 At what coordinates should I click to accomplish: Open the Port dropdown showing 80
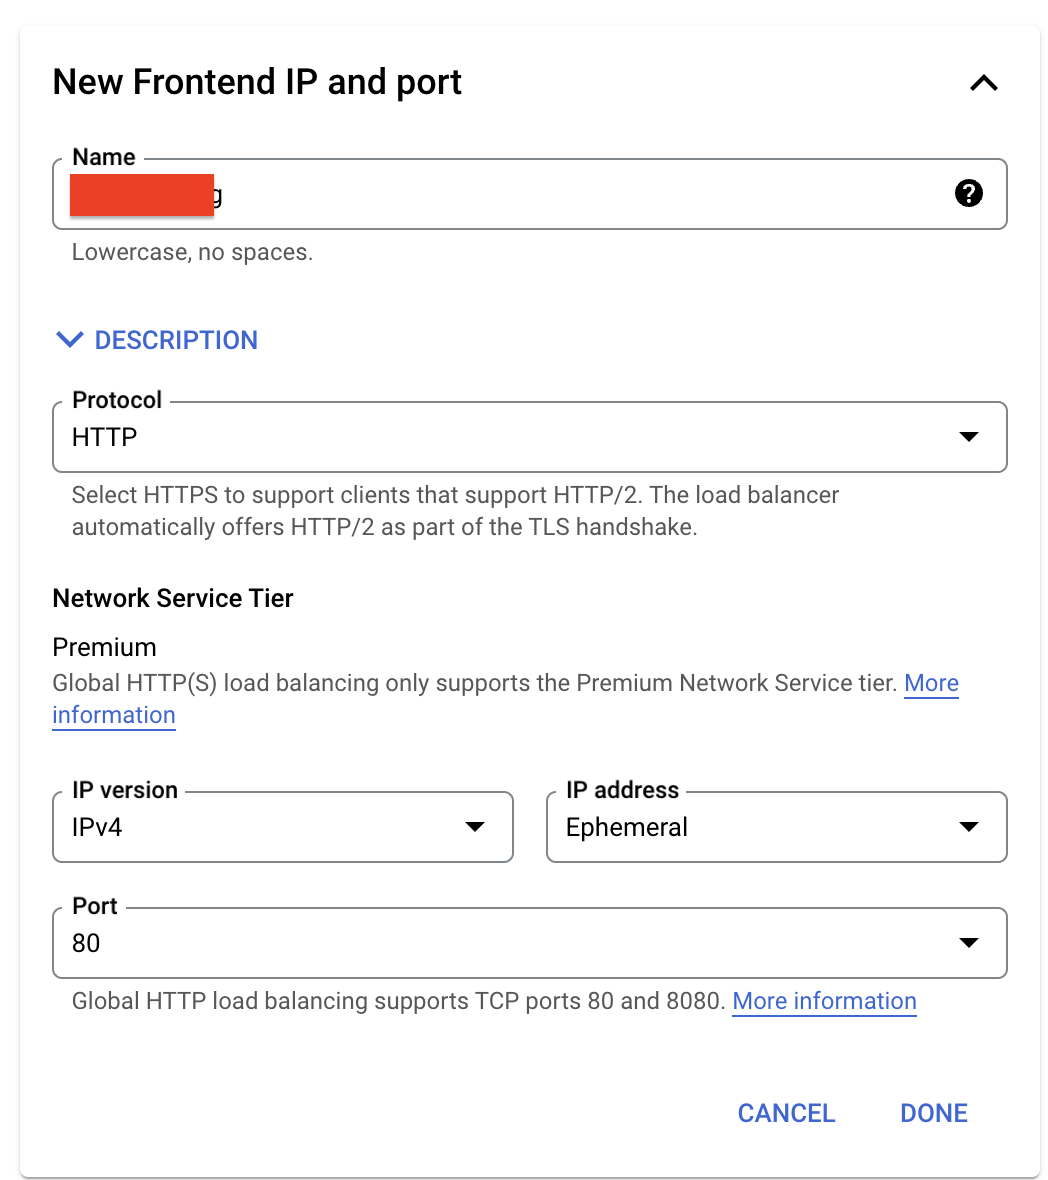(500, 943)
